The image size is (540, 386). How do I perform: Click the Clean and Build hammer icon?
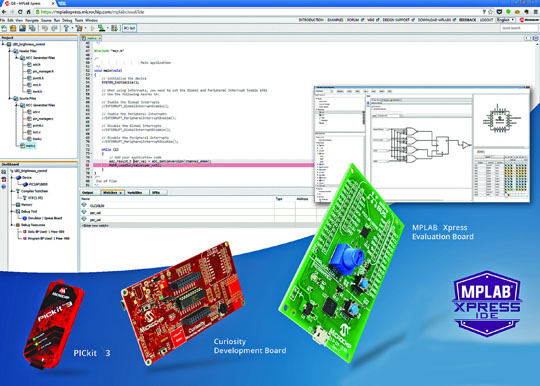coord(80,28)
